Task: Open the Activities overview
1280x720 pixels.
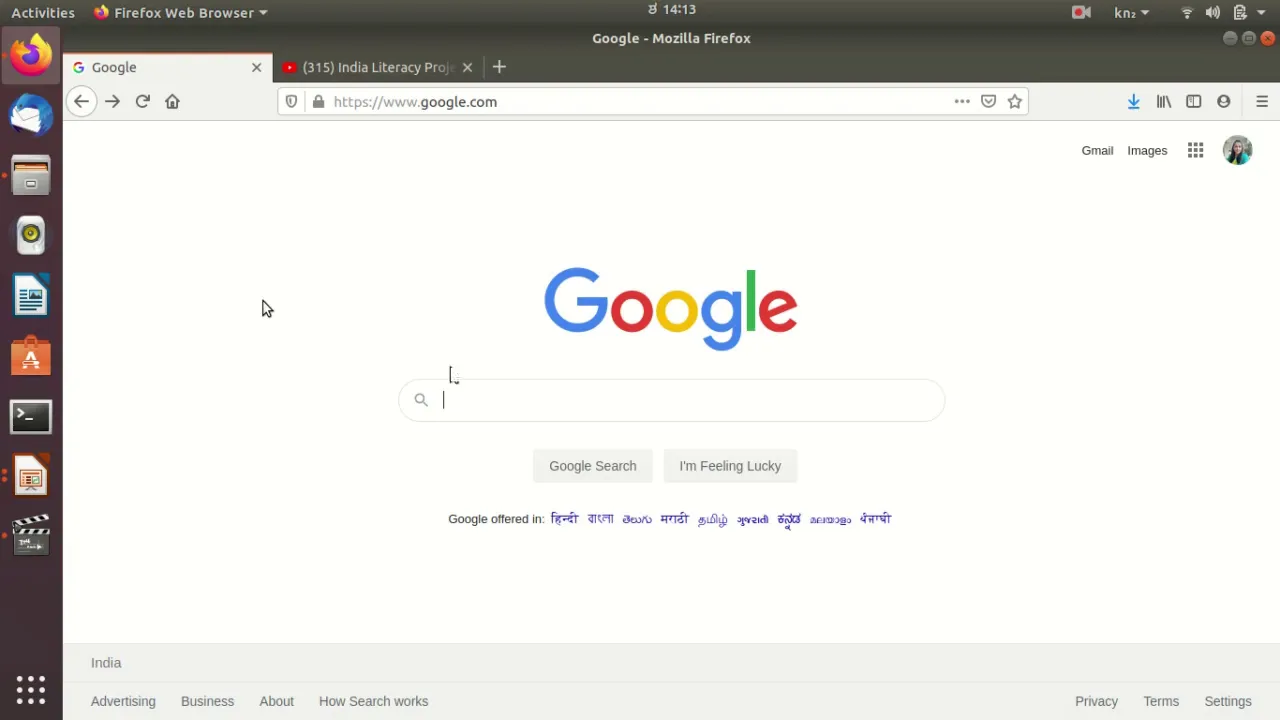Action: coord(43,12)
